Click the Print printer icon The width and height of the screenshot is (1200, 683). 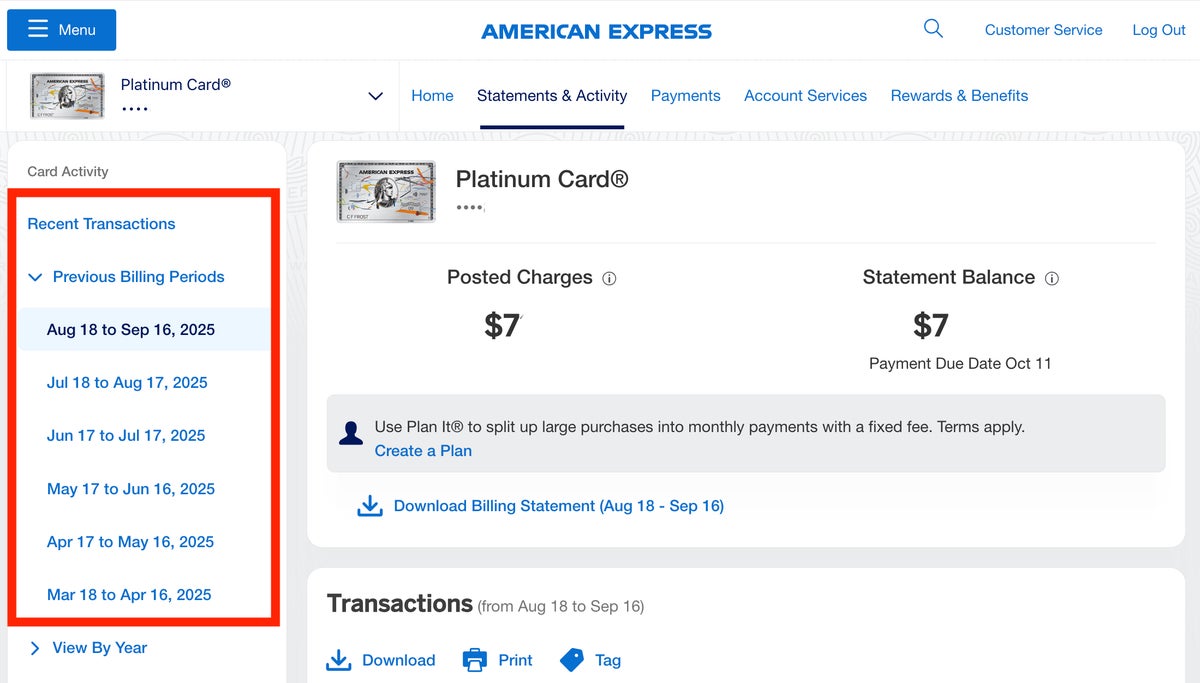[x=474, y=660]
